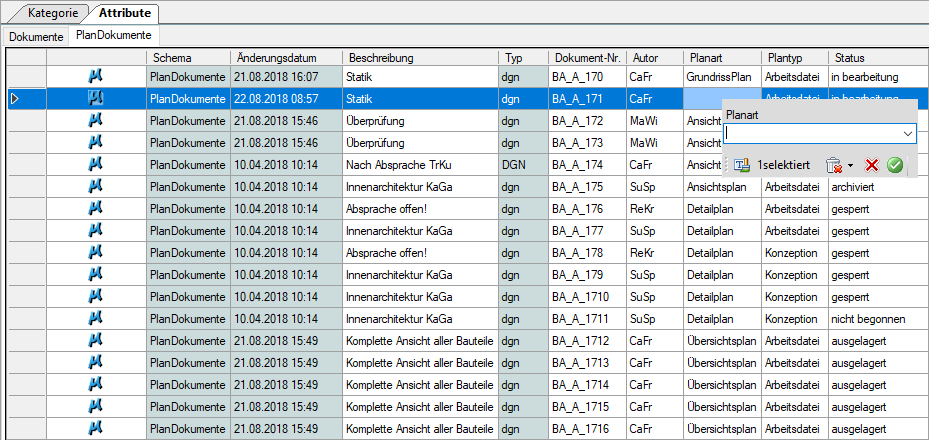Click the file icon in row BA_A_1714
Image resolution: width=929 pixels, height=440 pixels.
click(x=96, y=385)
